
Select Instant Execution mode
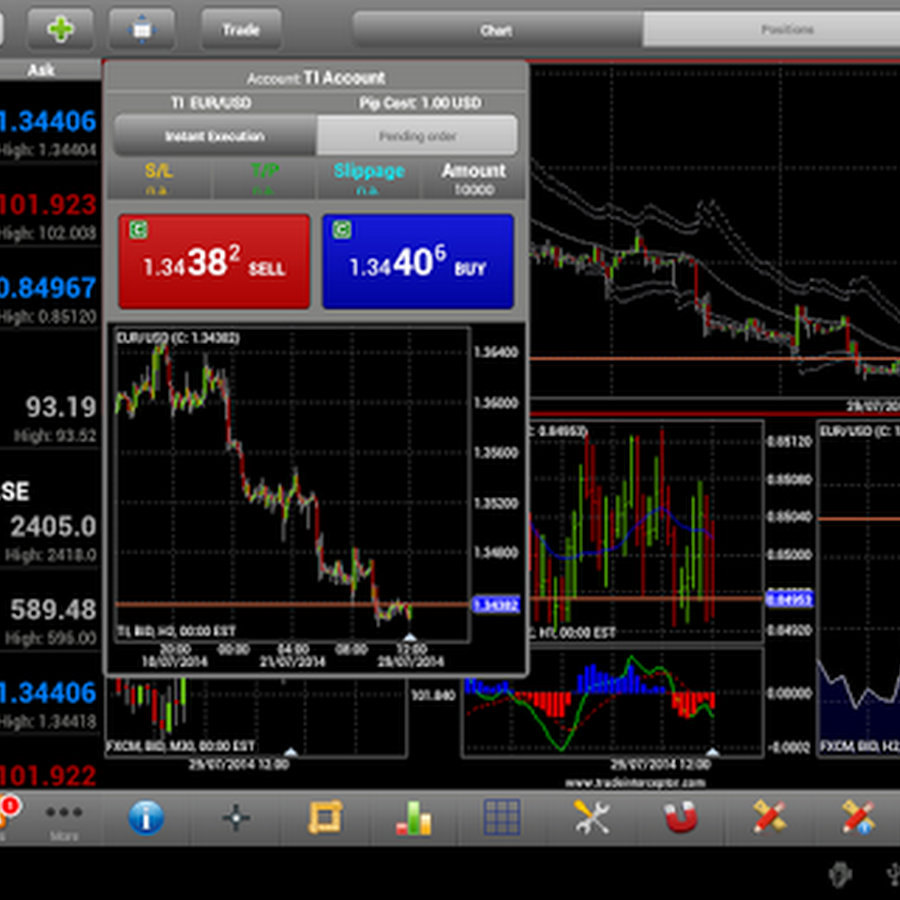pyautogui.click(x=215, y=136)
